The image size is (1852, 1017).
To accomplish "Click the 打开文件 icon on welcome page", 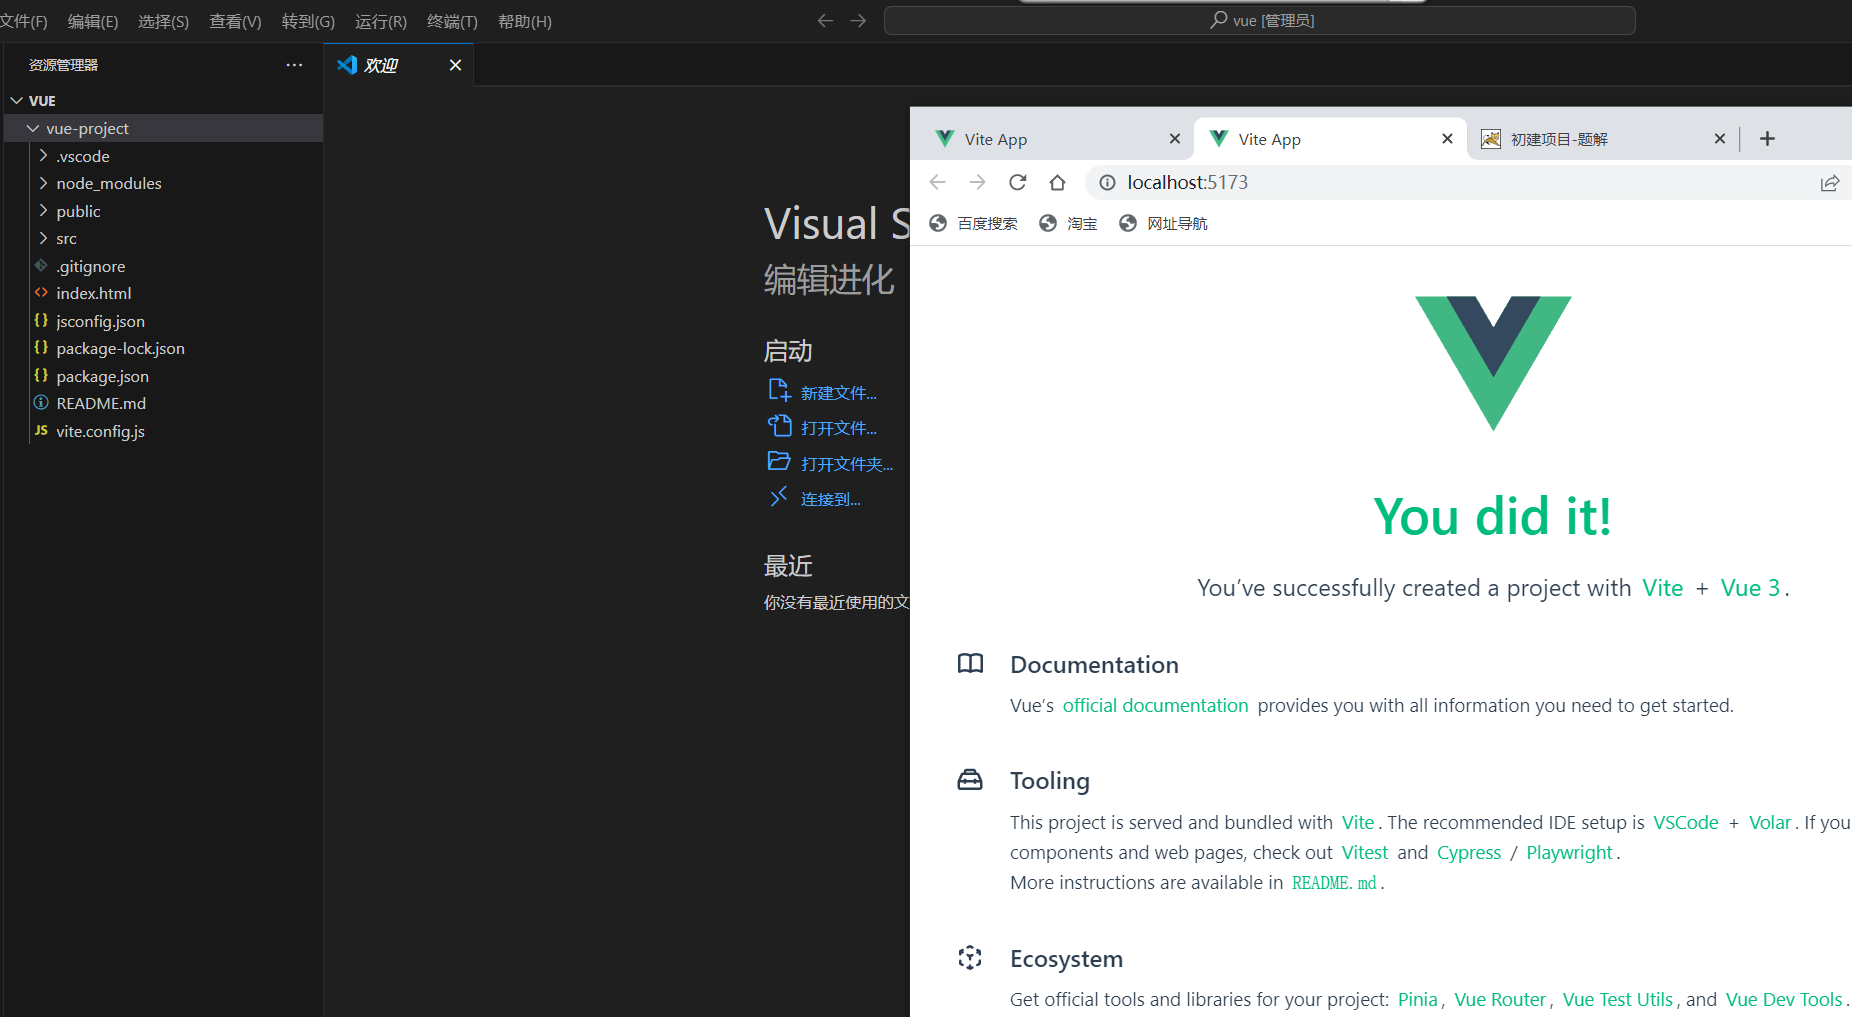I will coord(779,426).
